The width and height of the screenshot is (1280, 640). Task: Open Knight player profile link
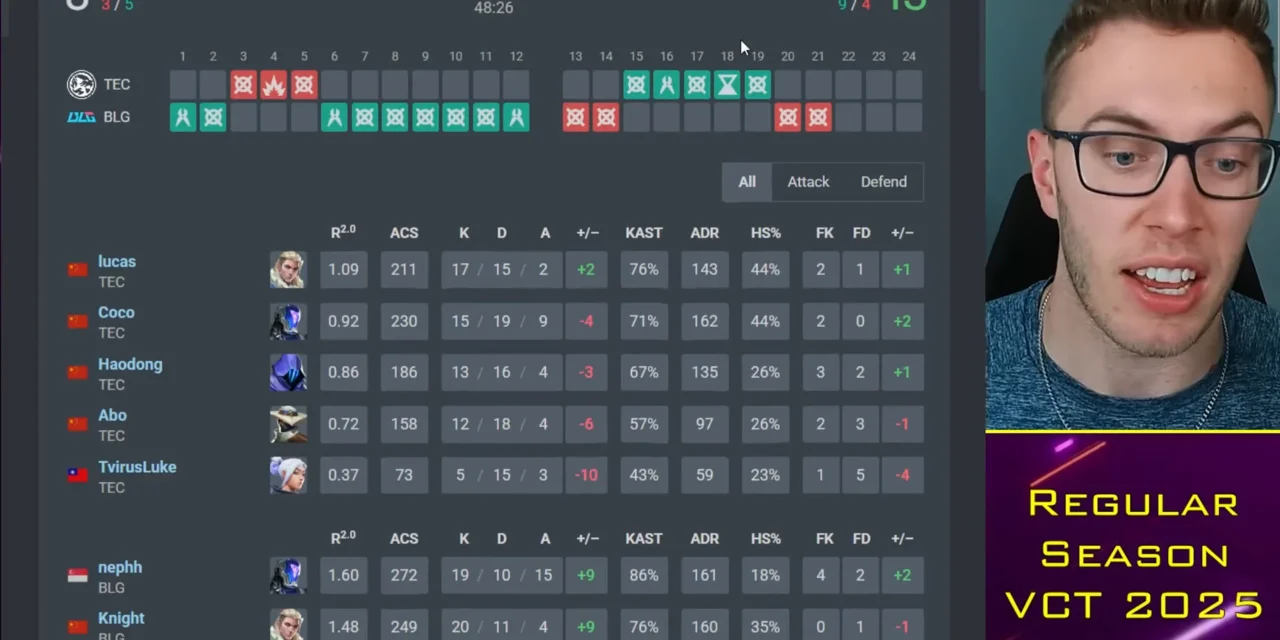pyautogui.click(x=121, y=619)
